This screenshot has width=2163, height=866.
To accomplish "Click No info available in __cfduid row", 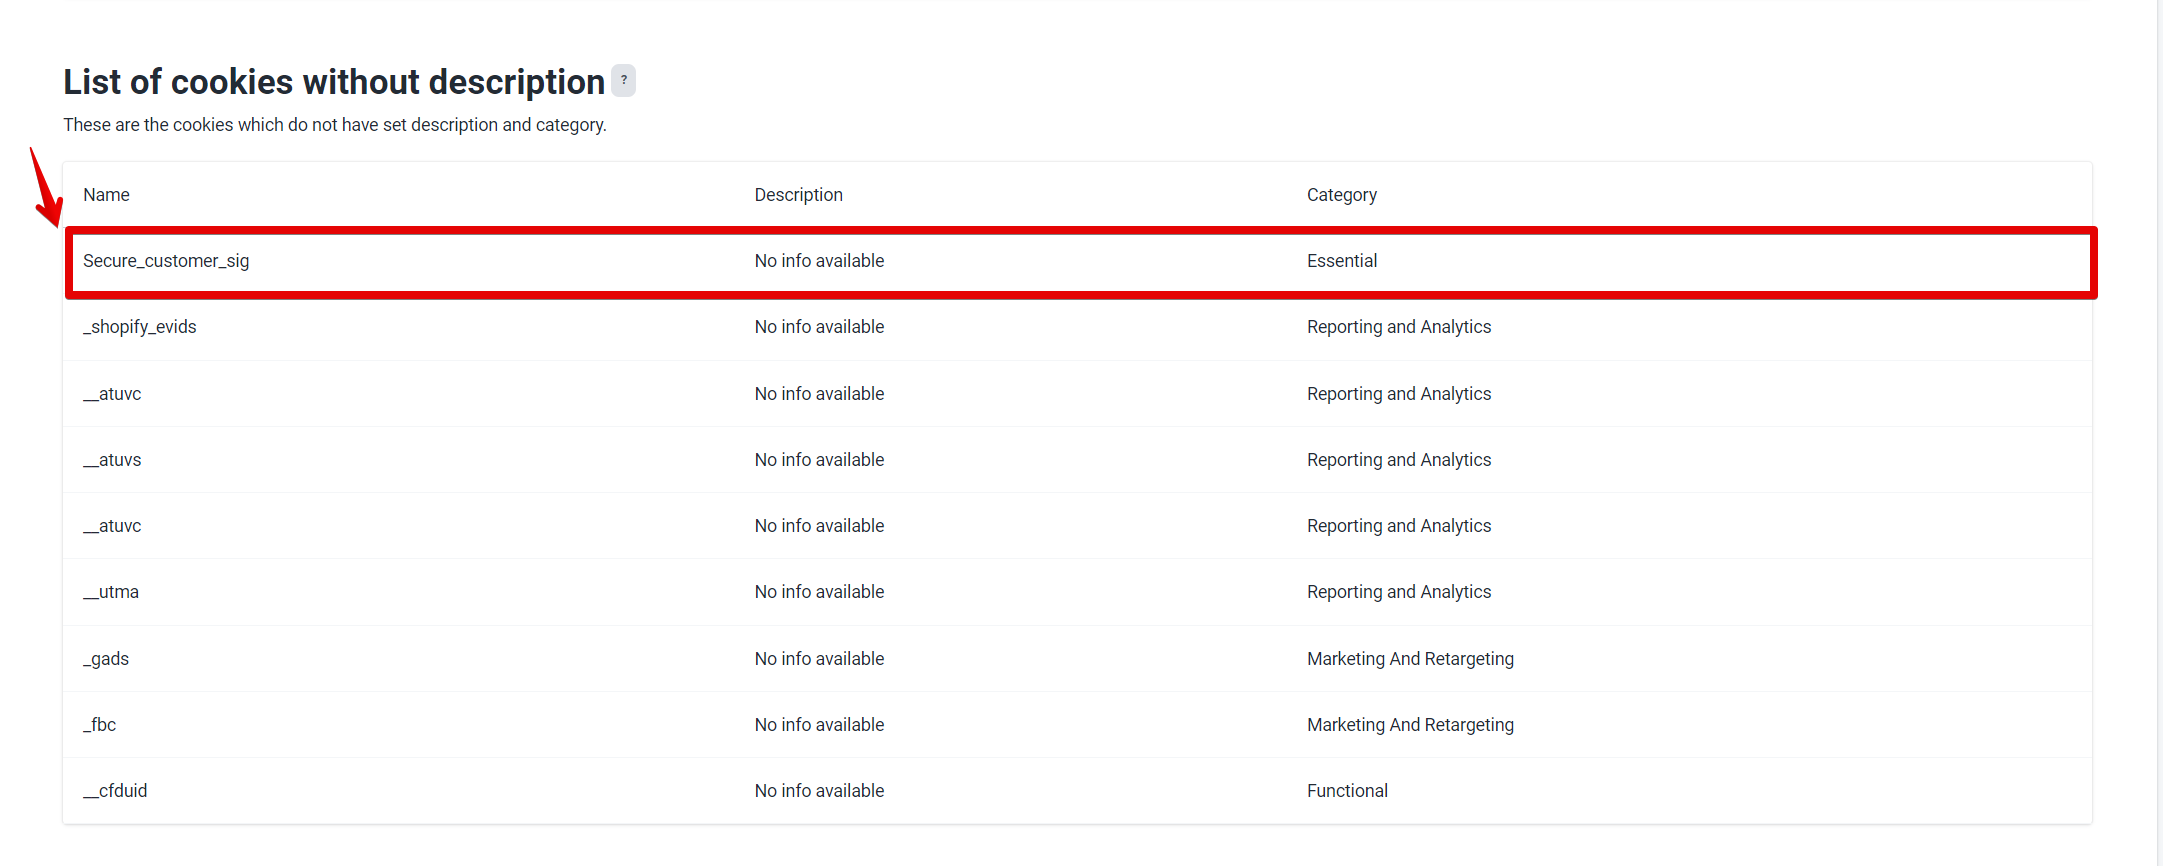I will coord(819,791).
